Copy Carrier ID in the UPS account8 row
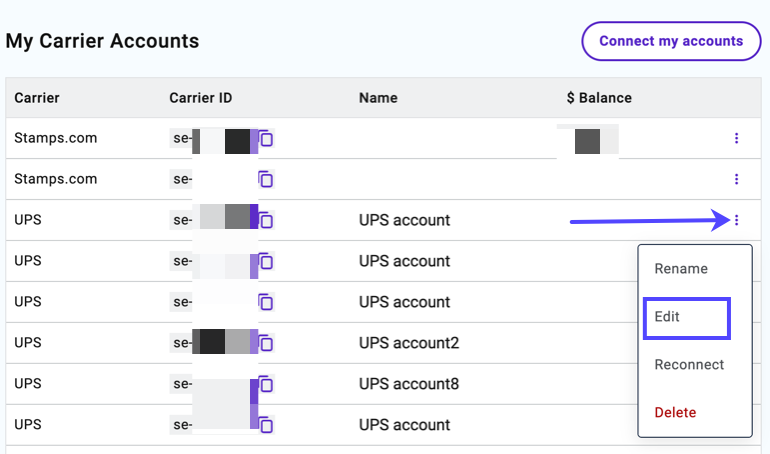This screenshot has width=770, height=454. pos(266,384)
